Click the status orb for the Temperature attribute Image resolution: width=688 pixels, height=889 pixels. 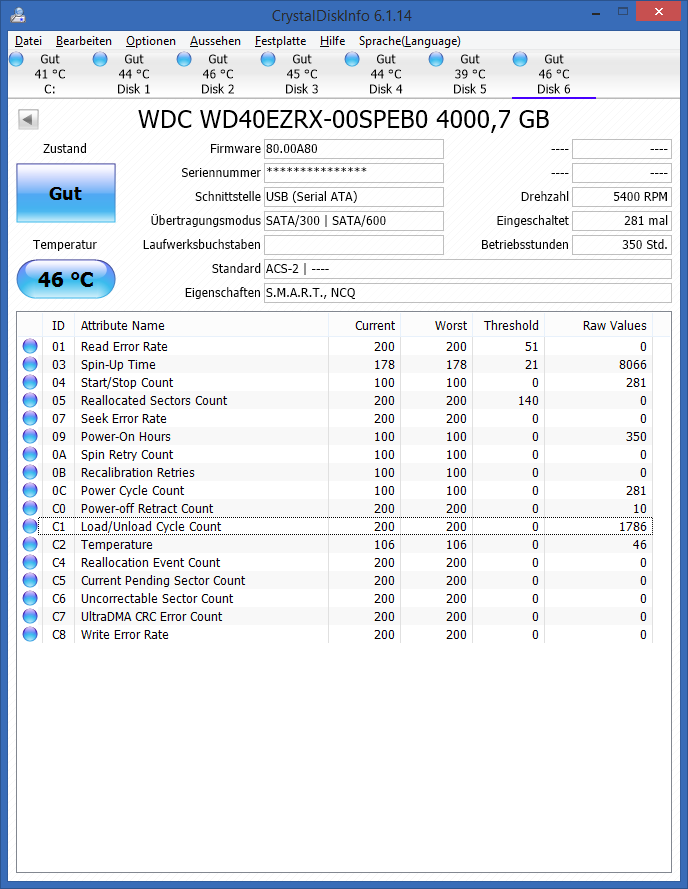pyautogui.click(x=30, y=544)
